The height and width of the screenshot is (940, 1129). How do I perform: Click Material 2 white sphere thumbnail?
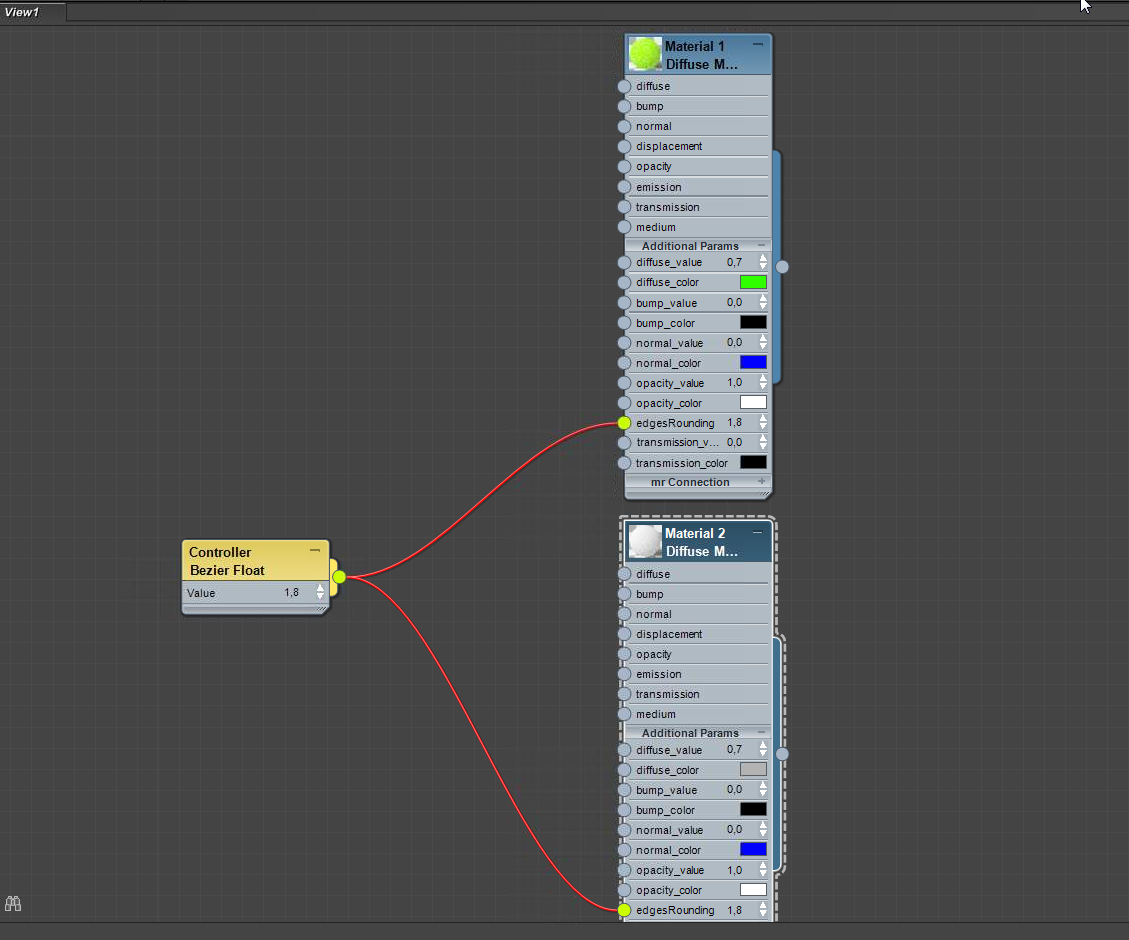[644, 541]
